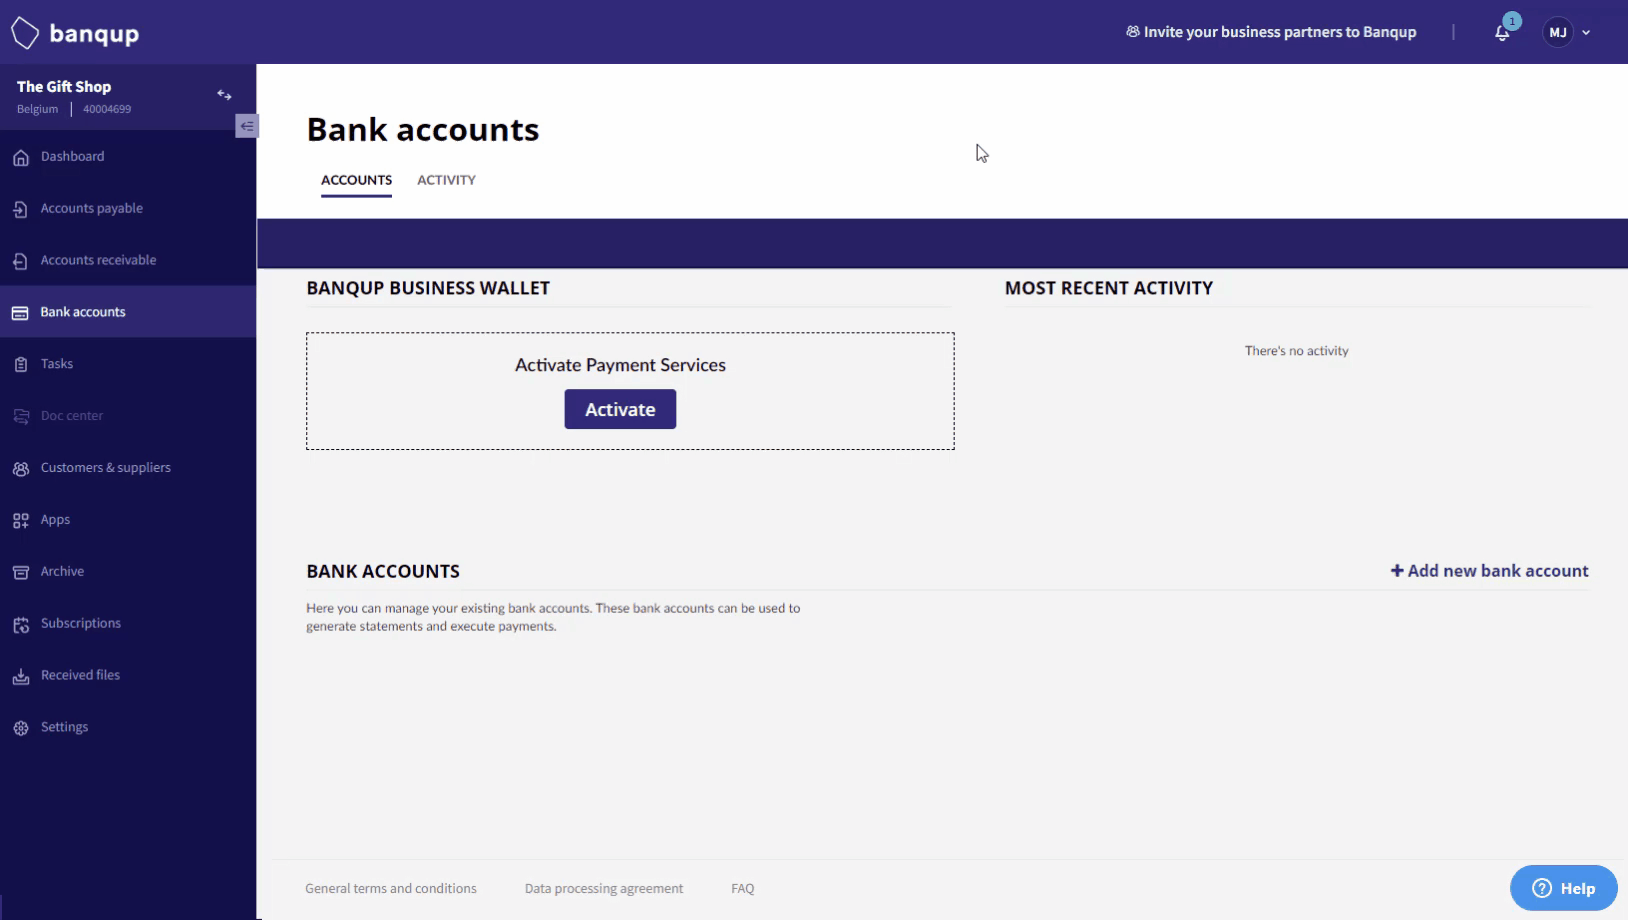This screenshot has width=1628, height=920.
Task: Open the FAQ link
Action: 743,888
